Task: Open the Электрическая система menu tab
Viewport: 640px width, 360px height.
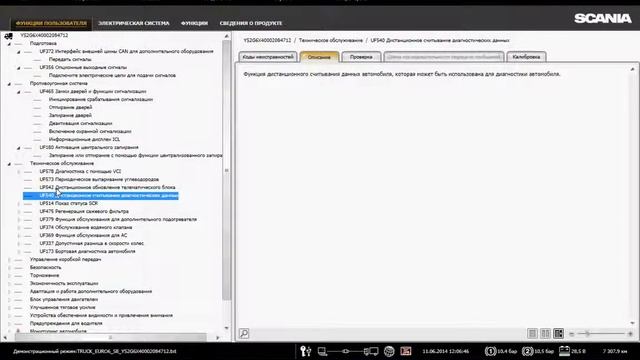Action: point(134,23)
